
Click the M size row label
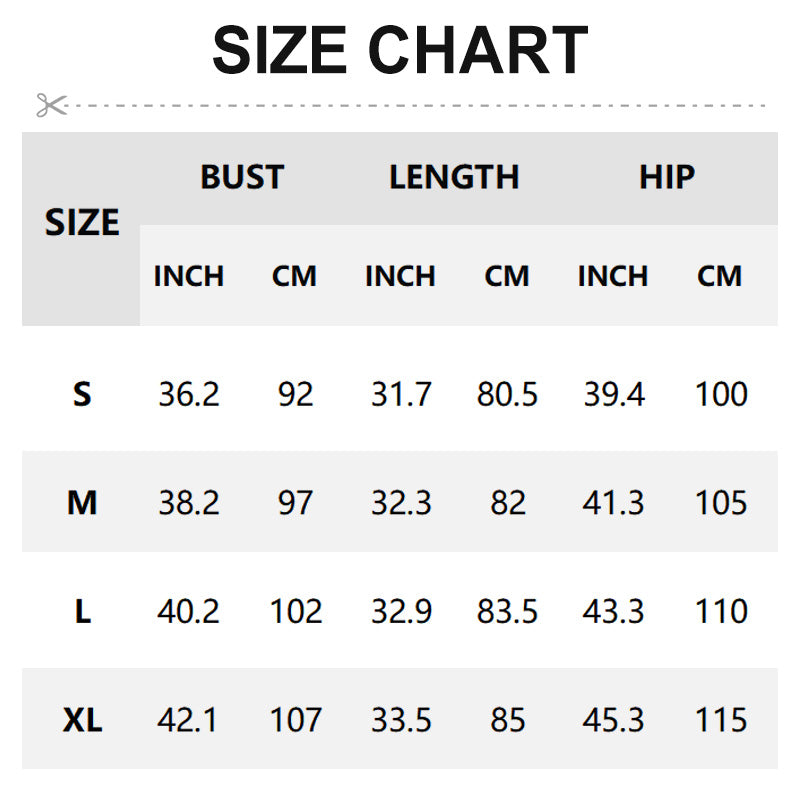(x=82, y=502)
